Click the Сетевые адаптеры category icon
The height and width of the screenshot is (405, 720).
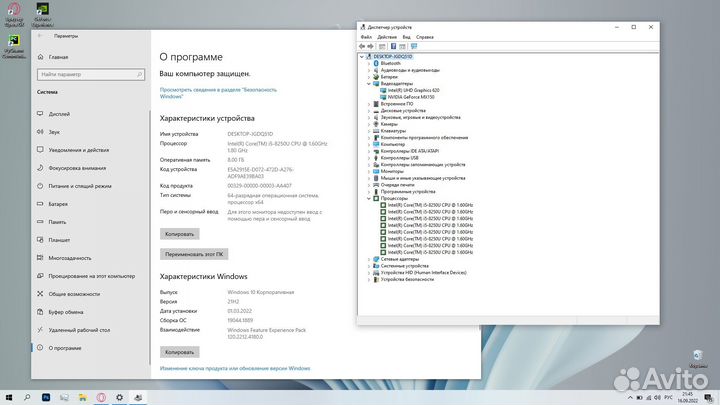376,259
